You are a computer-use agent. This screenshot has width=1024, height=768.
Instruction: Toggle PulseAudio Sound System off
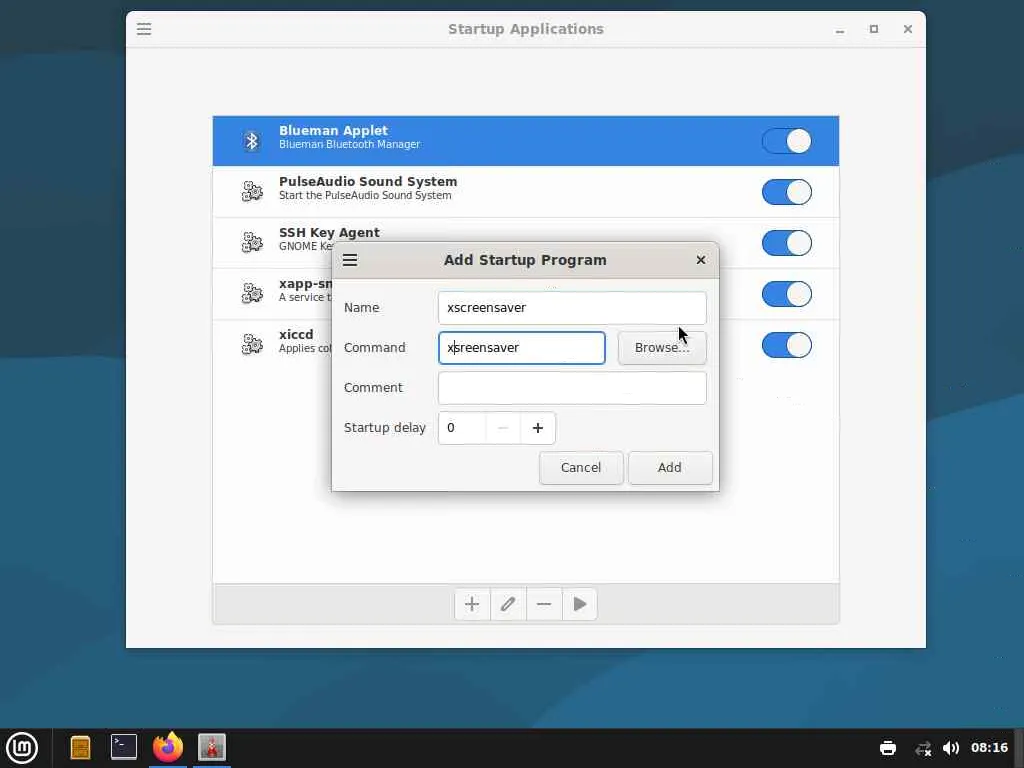coord(786,192)
